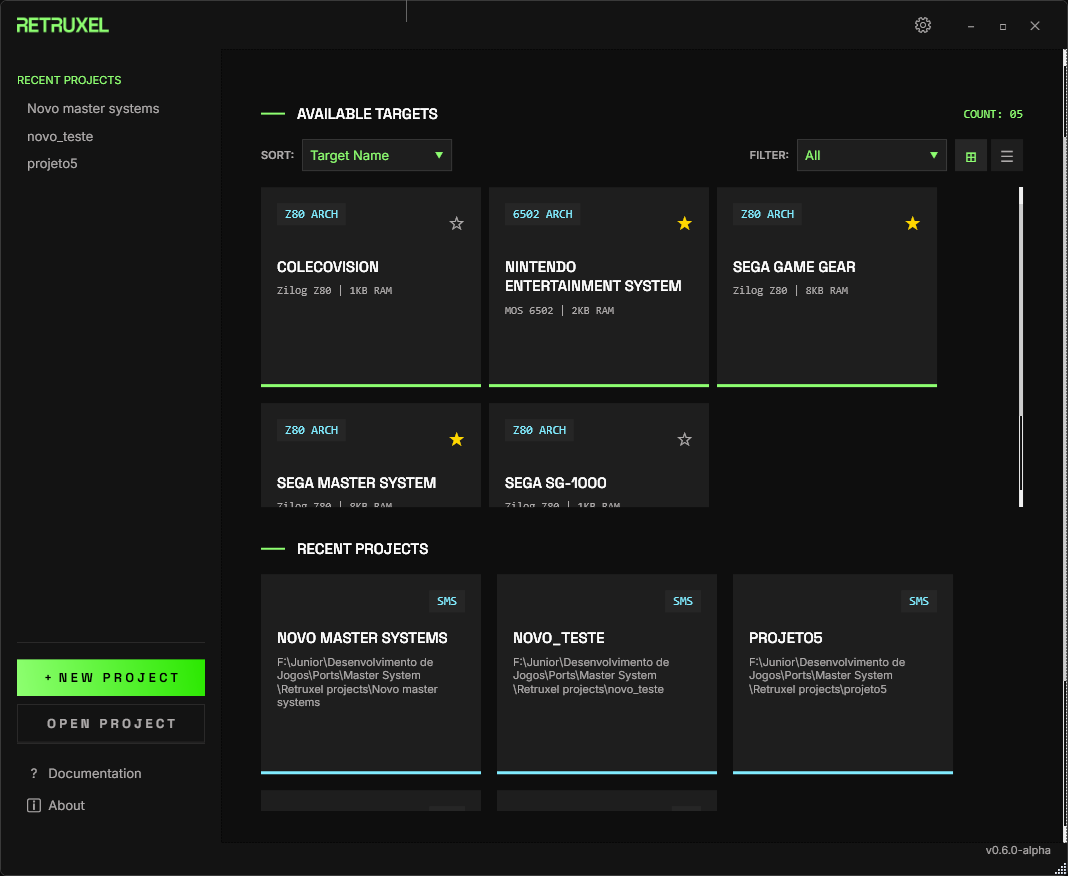1068x876 pixels.
Task: Click the Documentation question mark icon
Action: click(x=34, y=774)
